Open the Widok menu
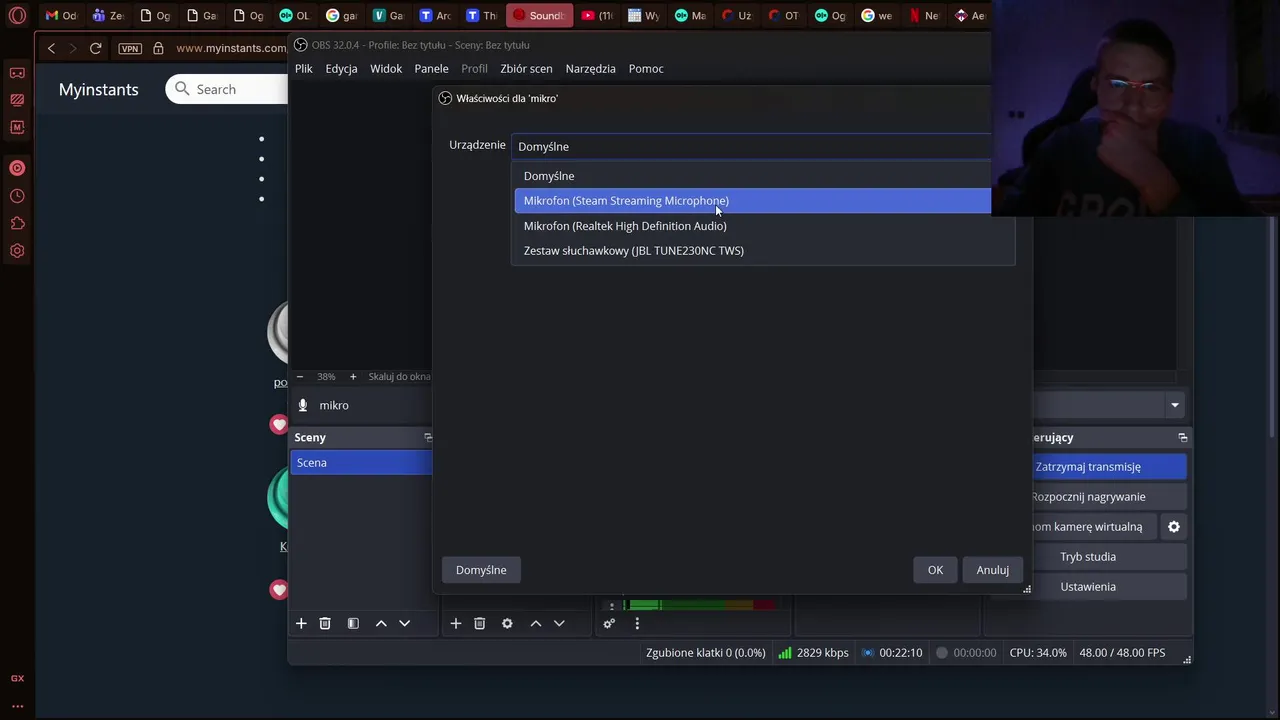Screen dimensions: 1280x720 pyautogui.click(x=386, y=69)
